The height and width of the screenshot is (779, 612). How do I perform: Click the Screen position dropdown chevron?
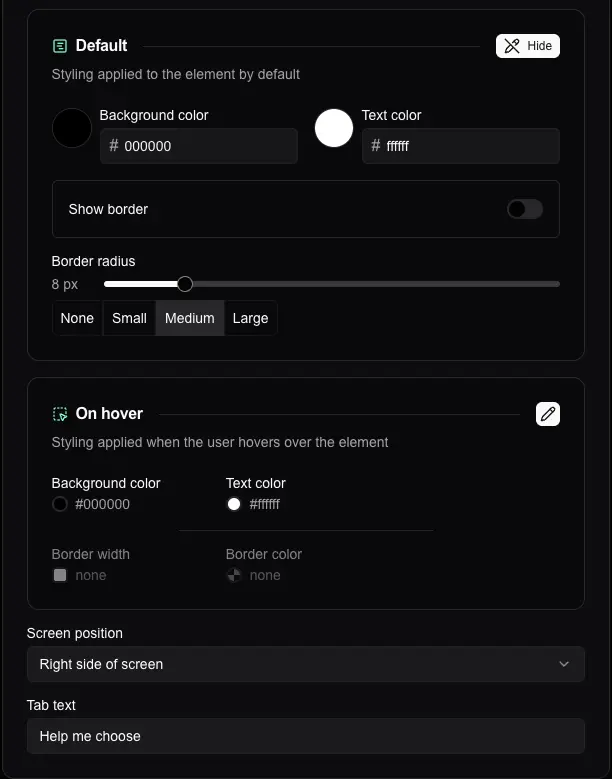(x=564, y=664)
